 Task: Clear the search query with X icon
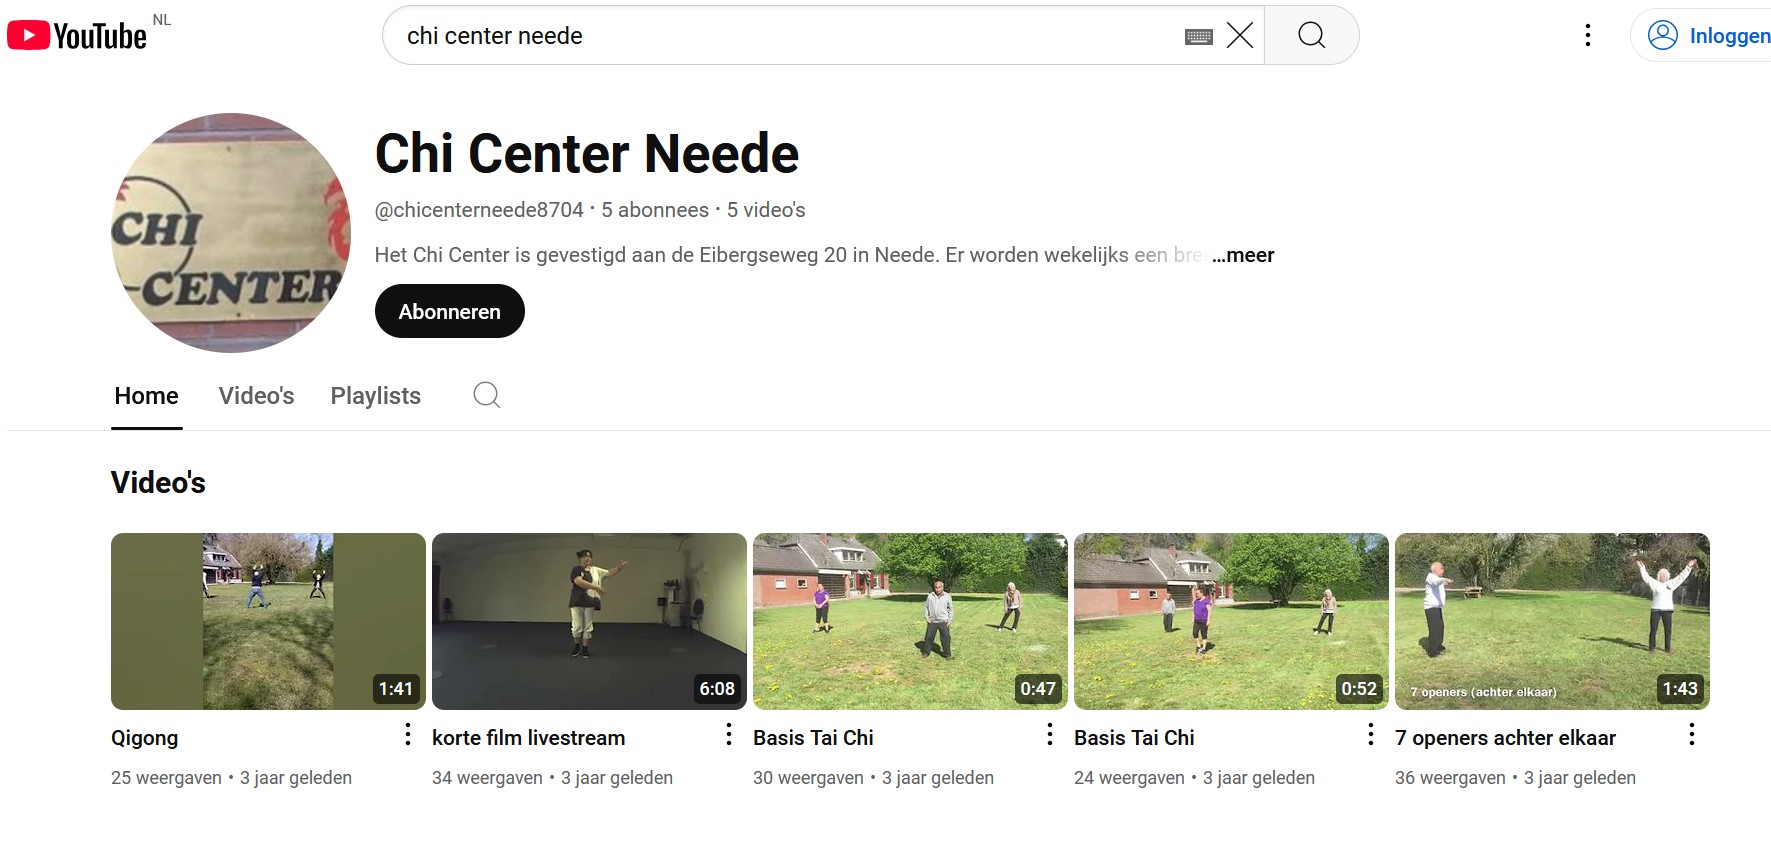click(x=1239, y=36)
